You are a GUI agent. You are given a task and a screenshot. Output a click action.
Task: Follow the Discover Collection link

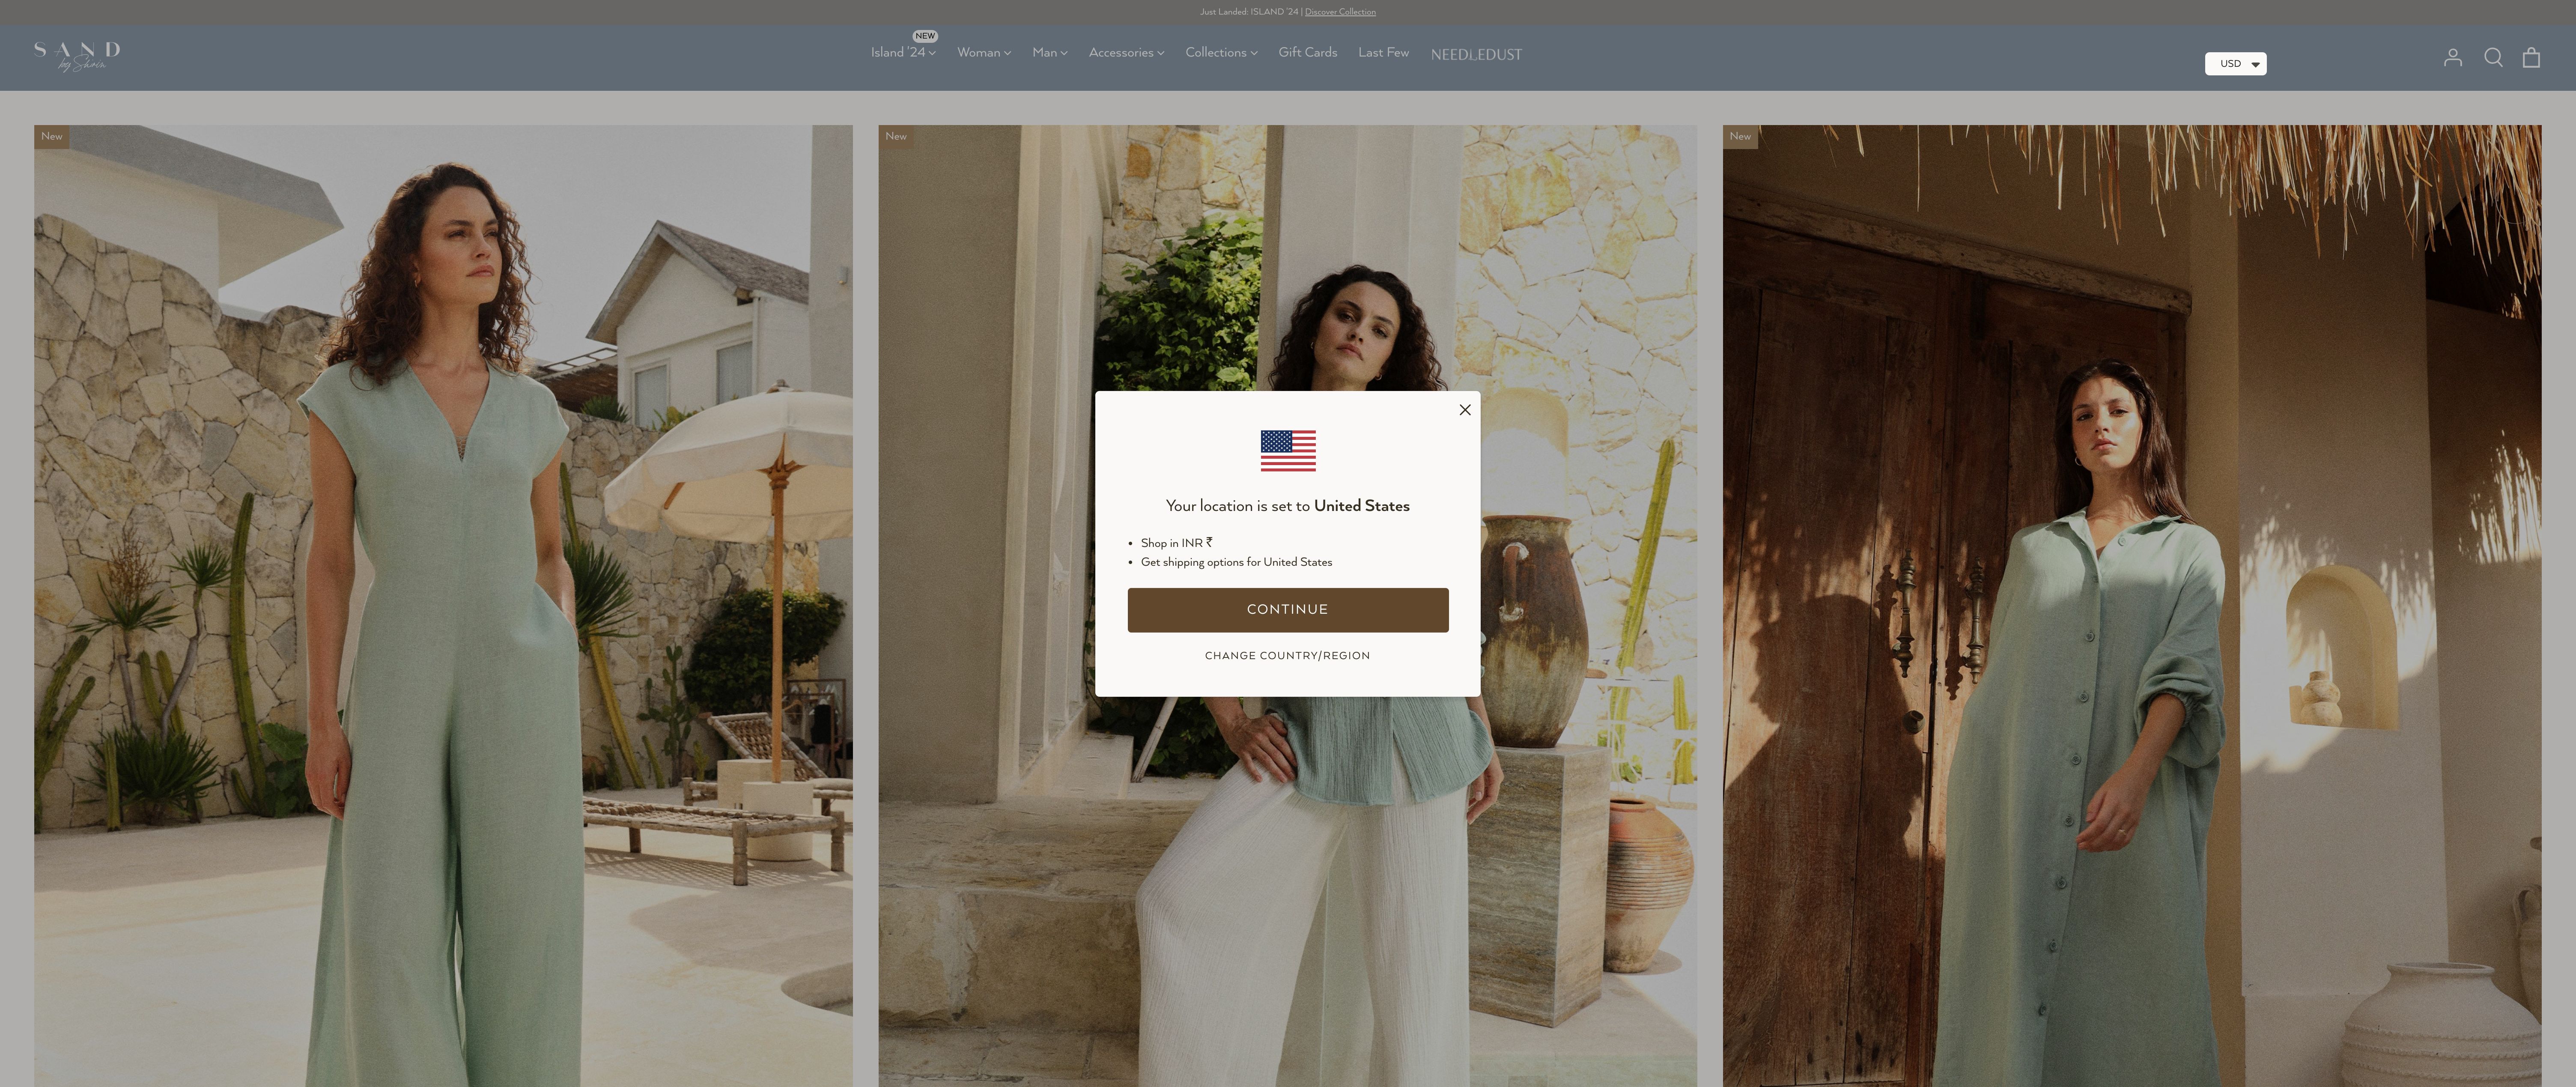(x=1340, y=12)
